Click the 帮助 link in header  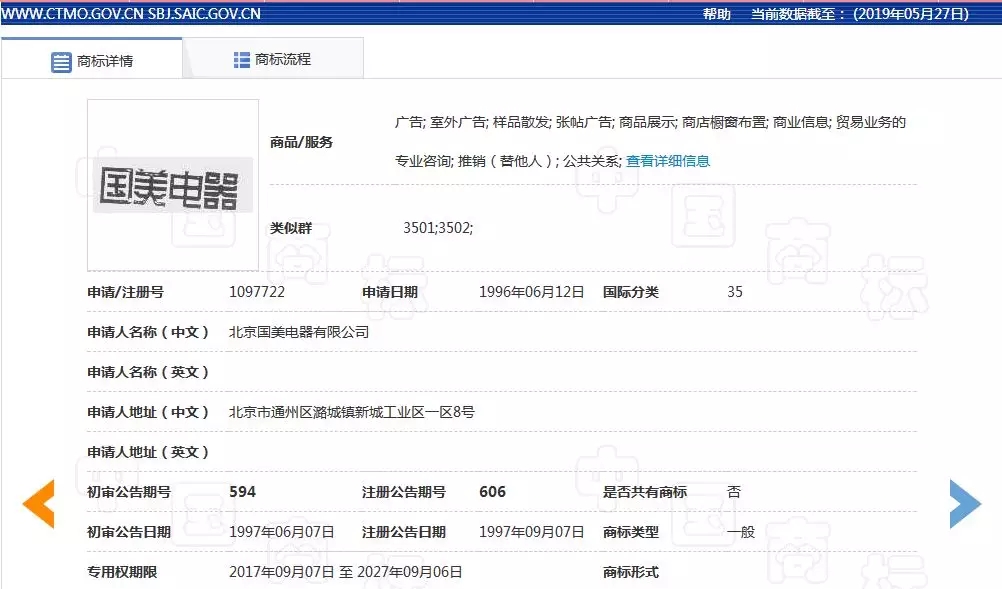[x=717, y=13]
